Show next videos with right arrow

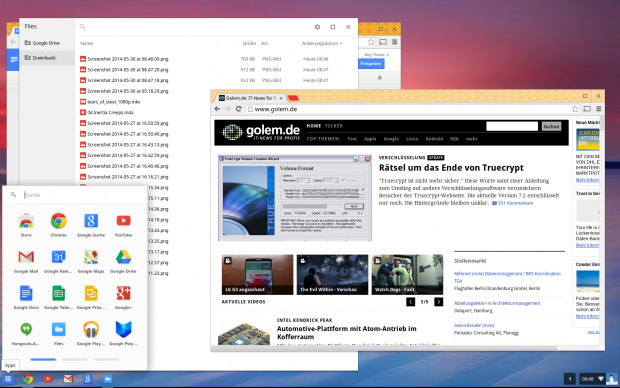pos(439,302)
